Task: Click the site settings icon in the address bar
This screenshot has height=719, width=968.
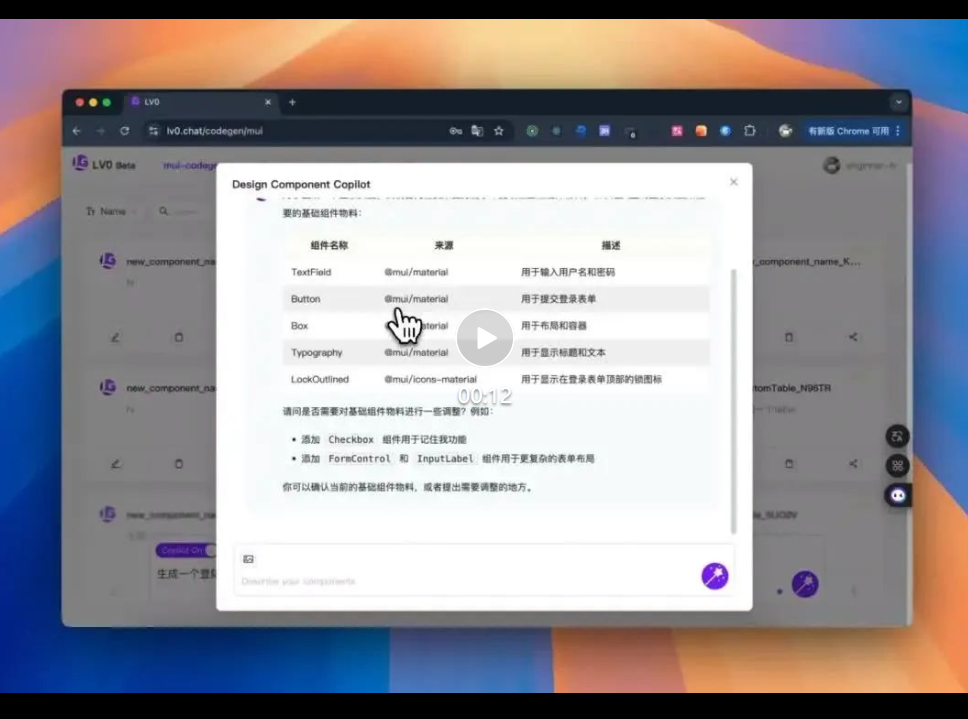Action: point(154,131)
